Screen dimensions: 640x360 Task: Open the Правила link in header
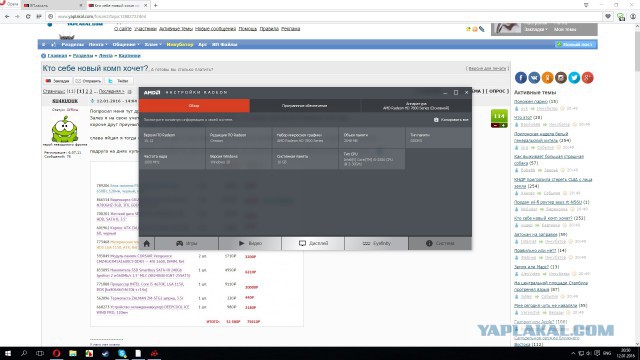click(269, 29)
